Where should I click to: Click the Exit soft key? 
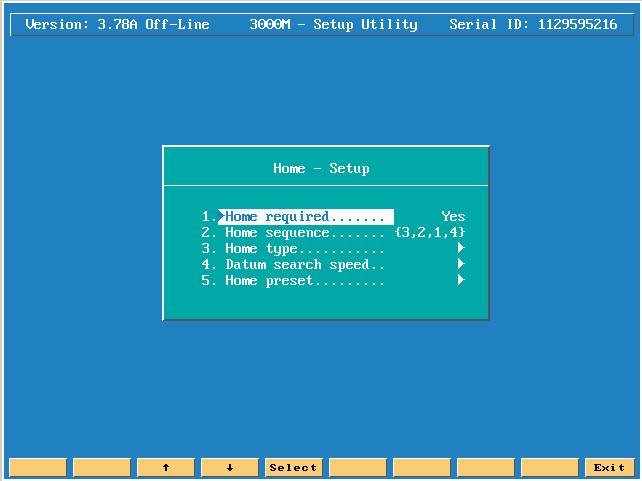coord(609,467)
